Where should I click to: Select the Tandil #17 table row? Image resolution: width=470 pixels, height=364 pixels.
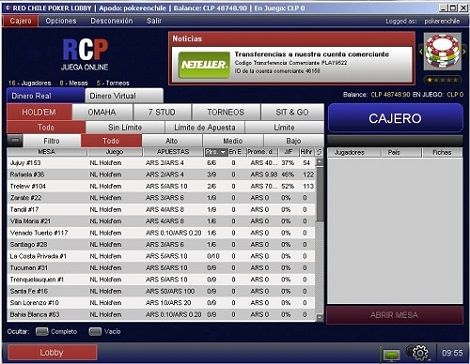(161, 210)
